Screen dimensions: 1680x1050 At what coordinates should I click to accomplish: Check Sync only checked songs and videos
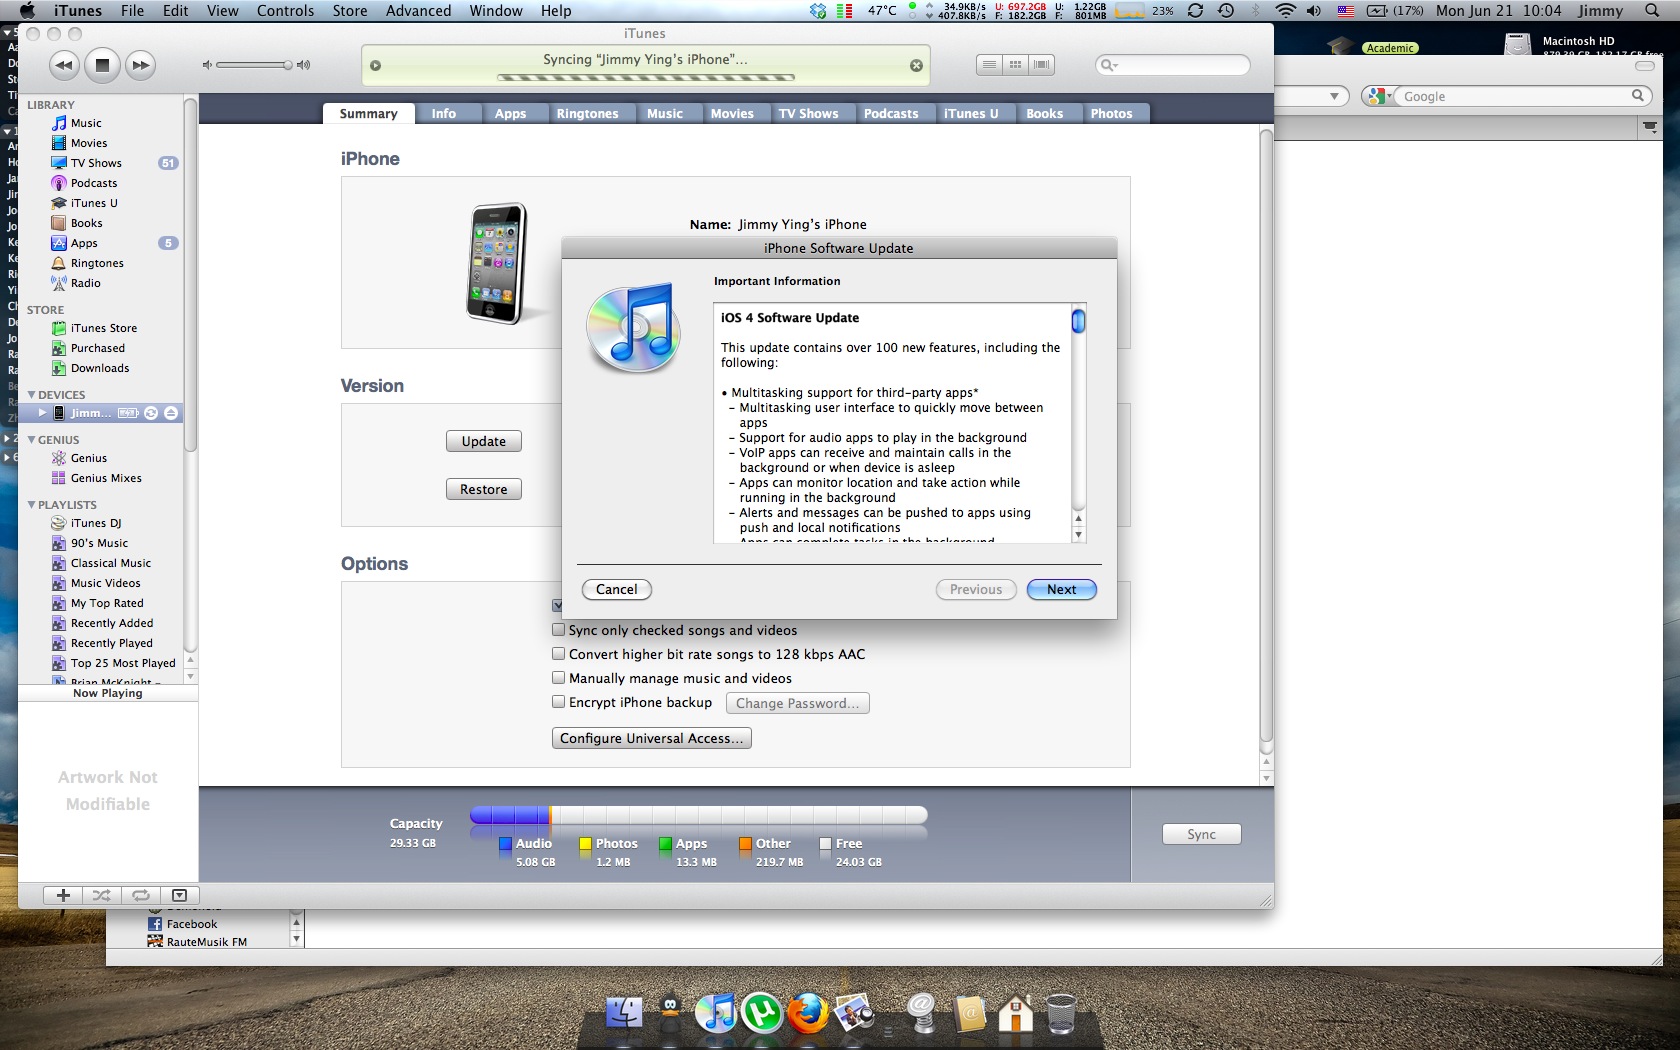click(x=559, y=630)
